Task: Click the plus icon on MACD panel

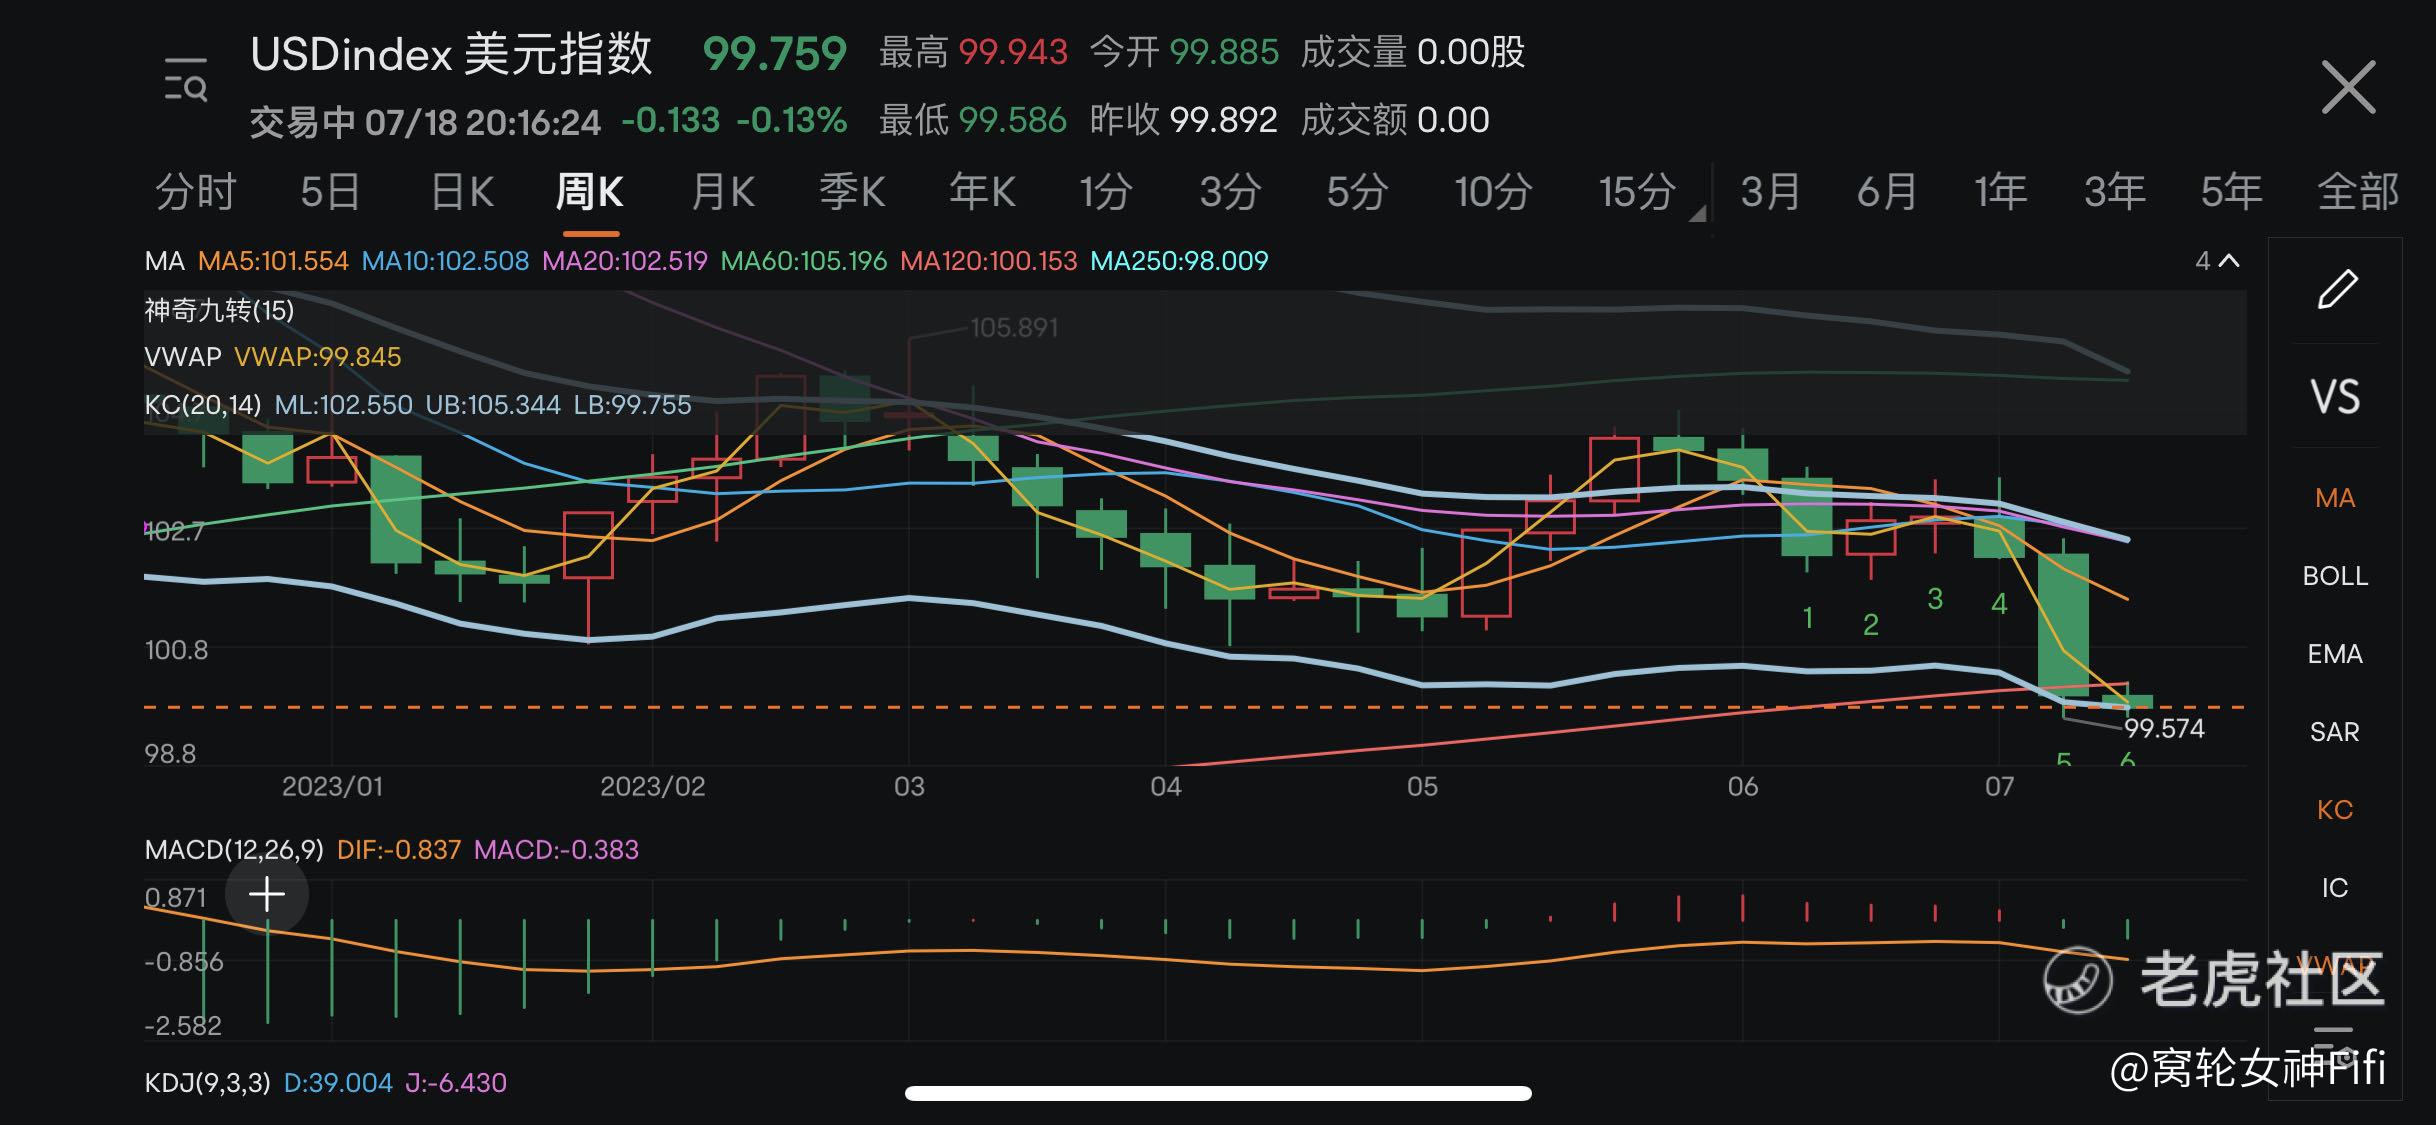Action: click(x=267, y=895)
